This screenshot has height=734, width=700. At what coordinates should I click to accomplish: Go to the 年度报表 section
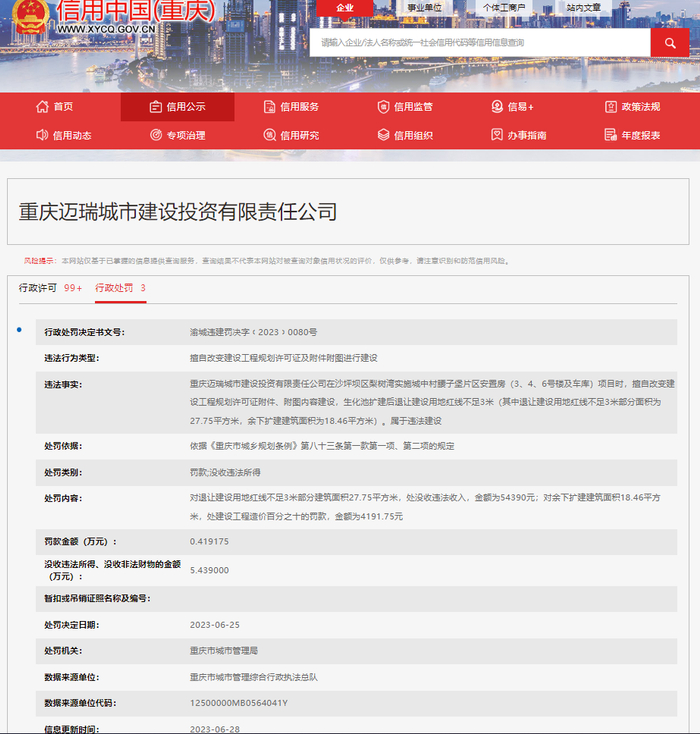tap(641, 135)
